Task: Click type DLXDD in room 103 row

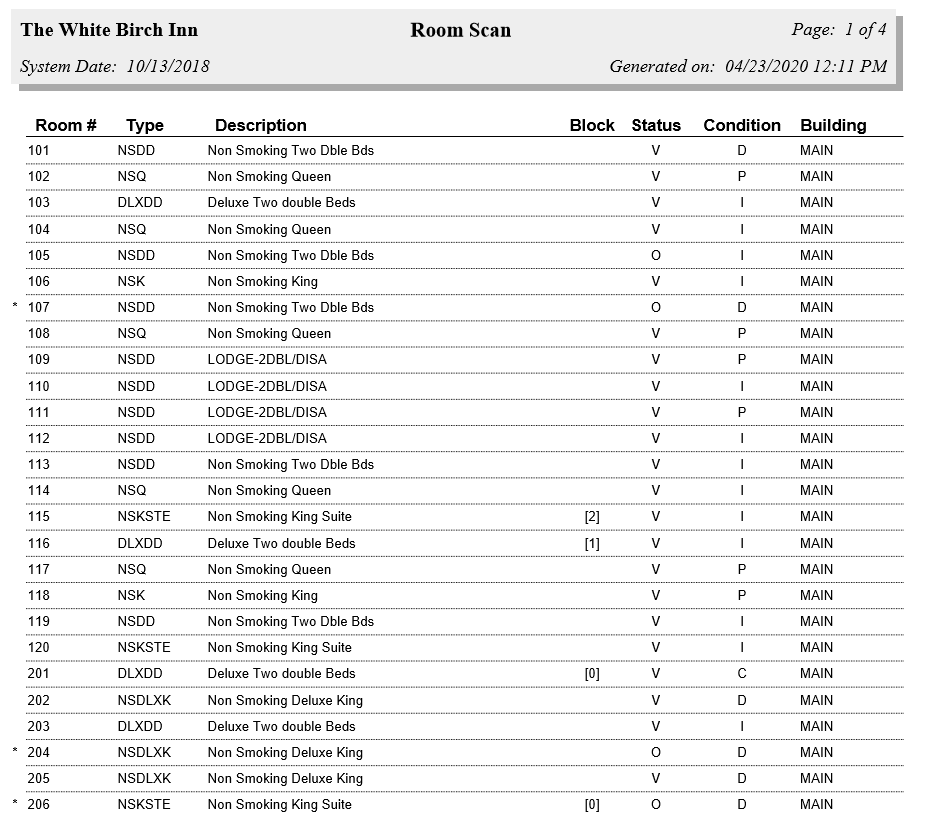Action: click(x=140, y=202)
